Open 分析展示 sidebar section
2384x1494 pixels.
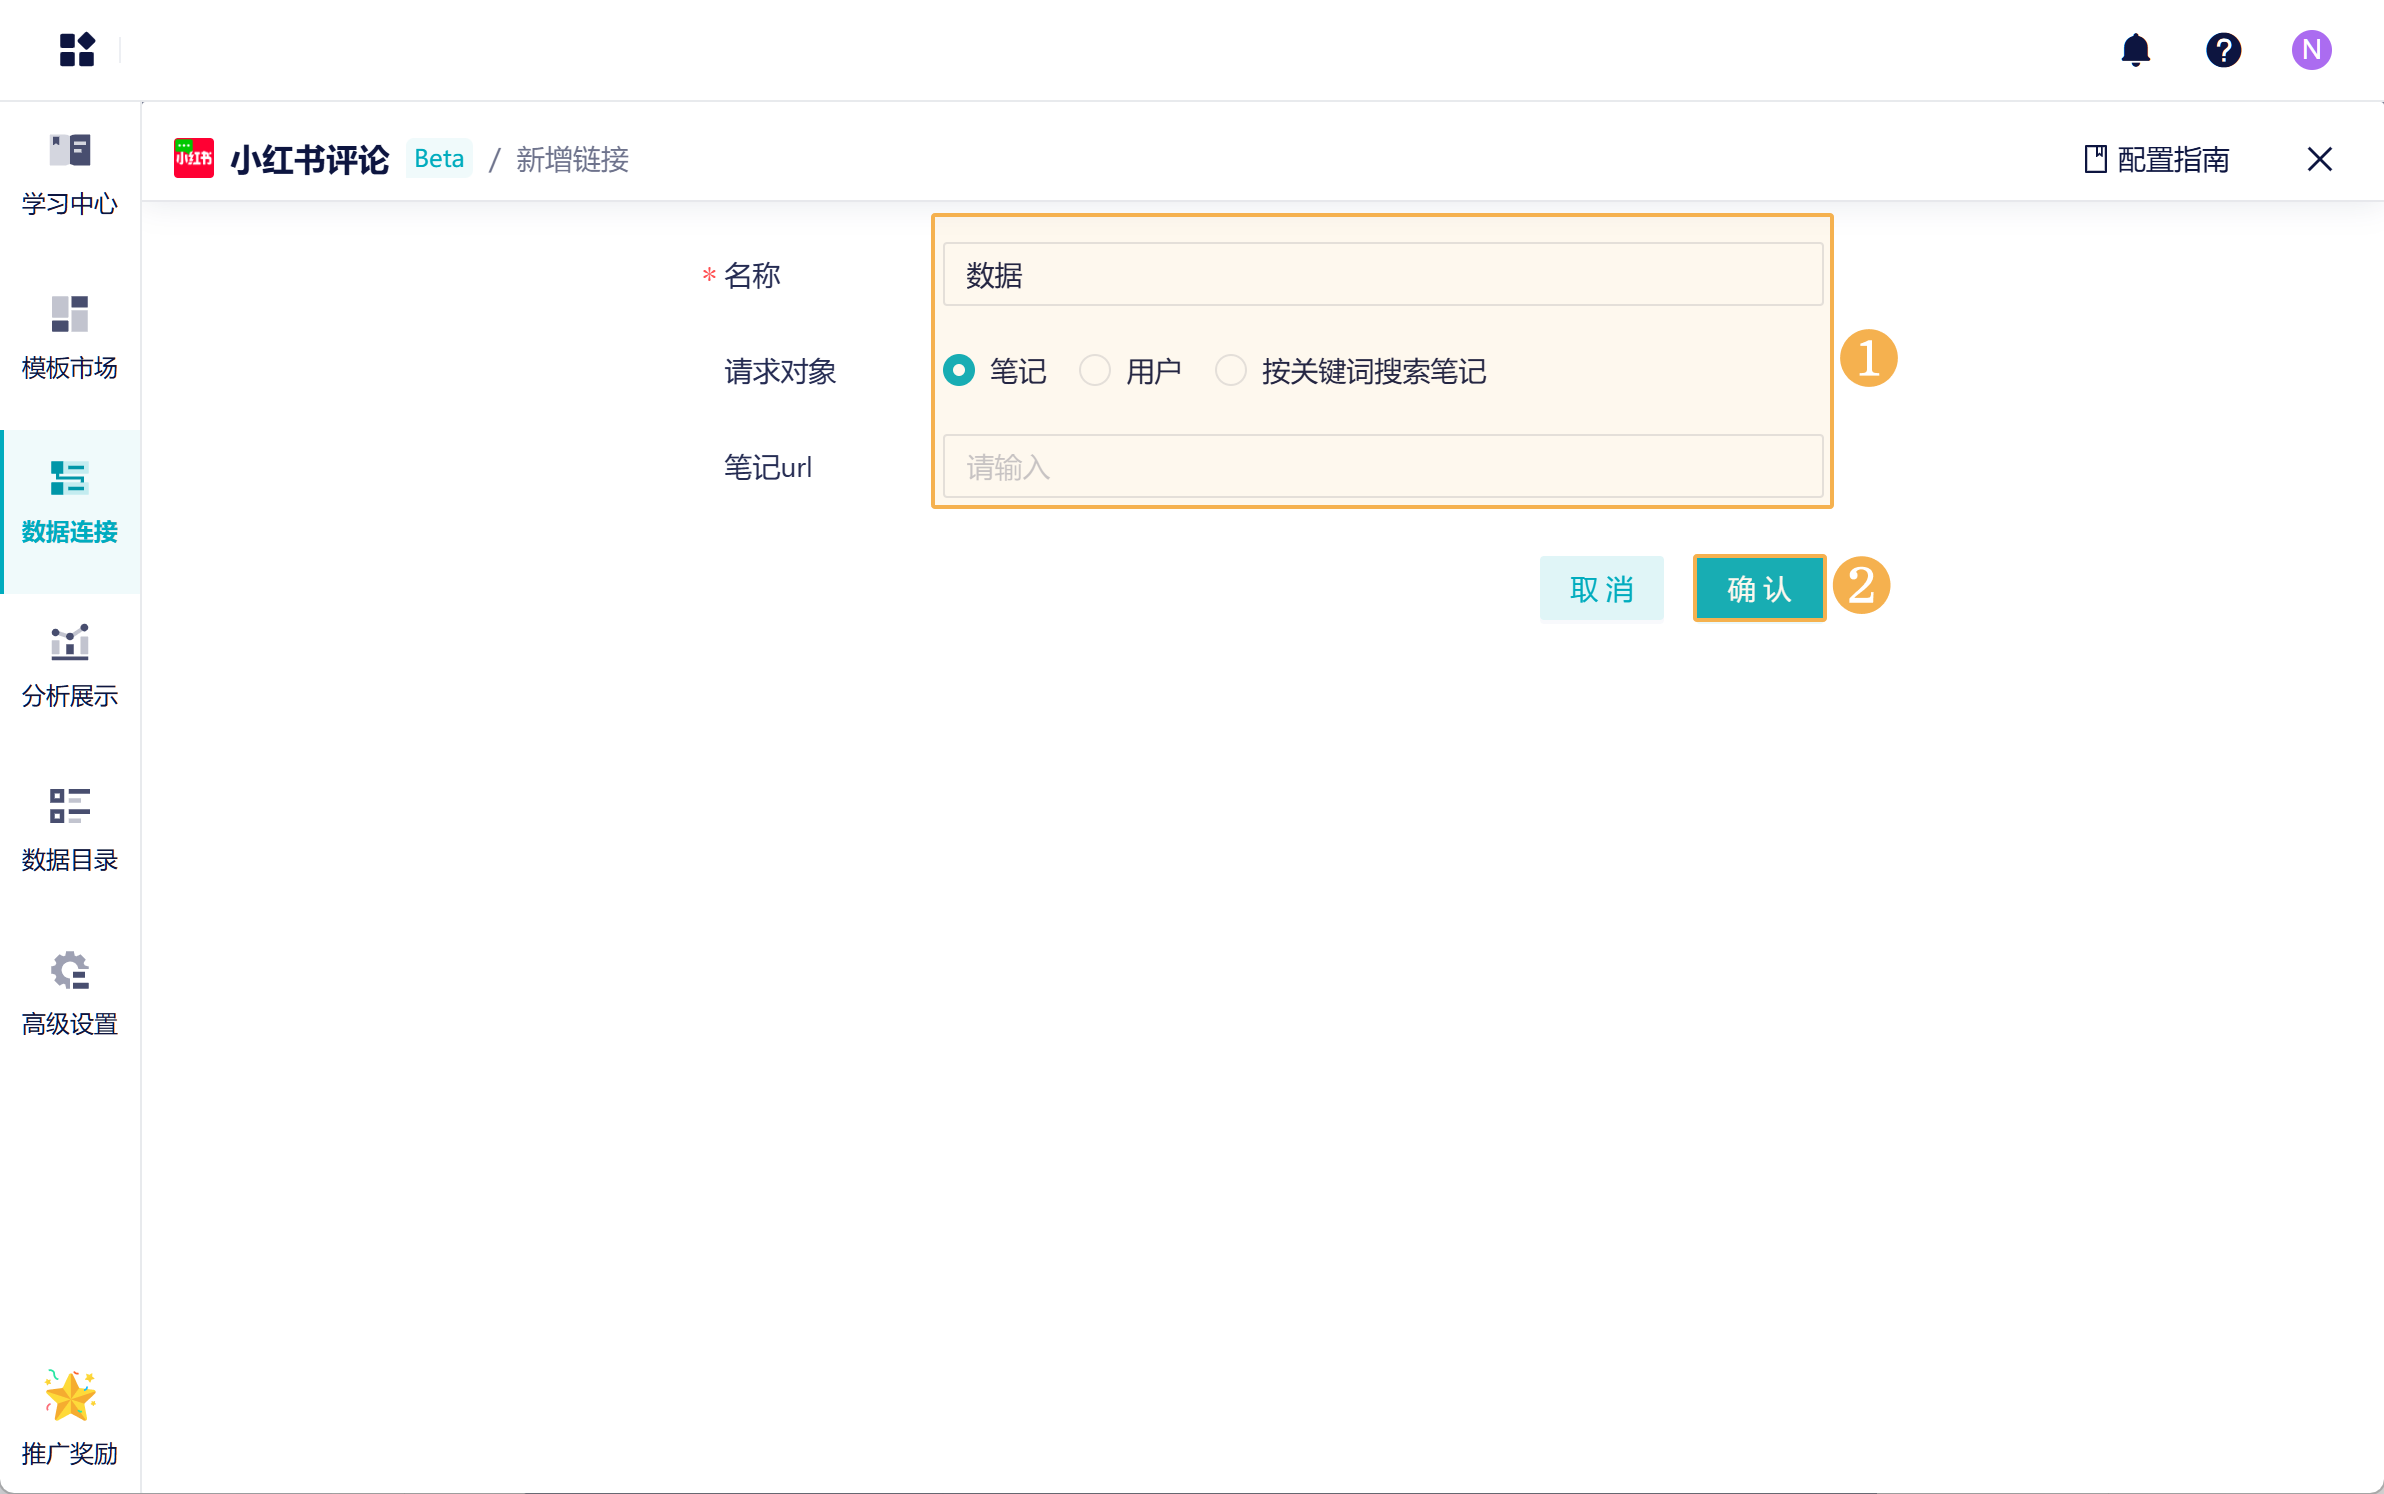(x=70, y=667)
